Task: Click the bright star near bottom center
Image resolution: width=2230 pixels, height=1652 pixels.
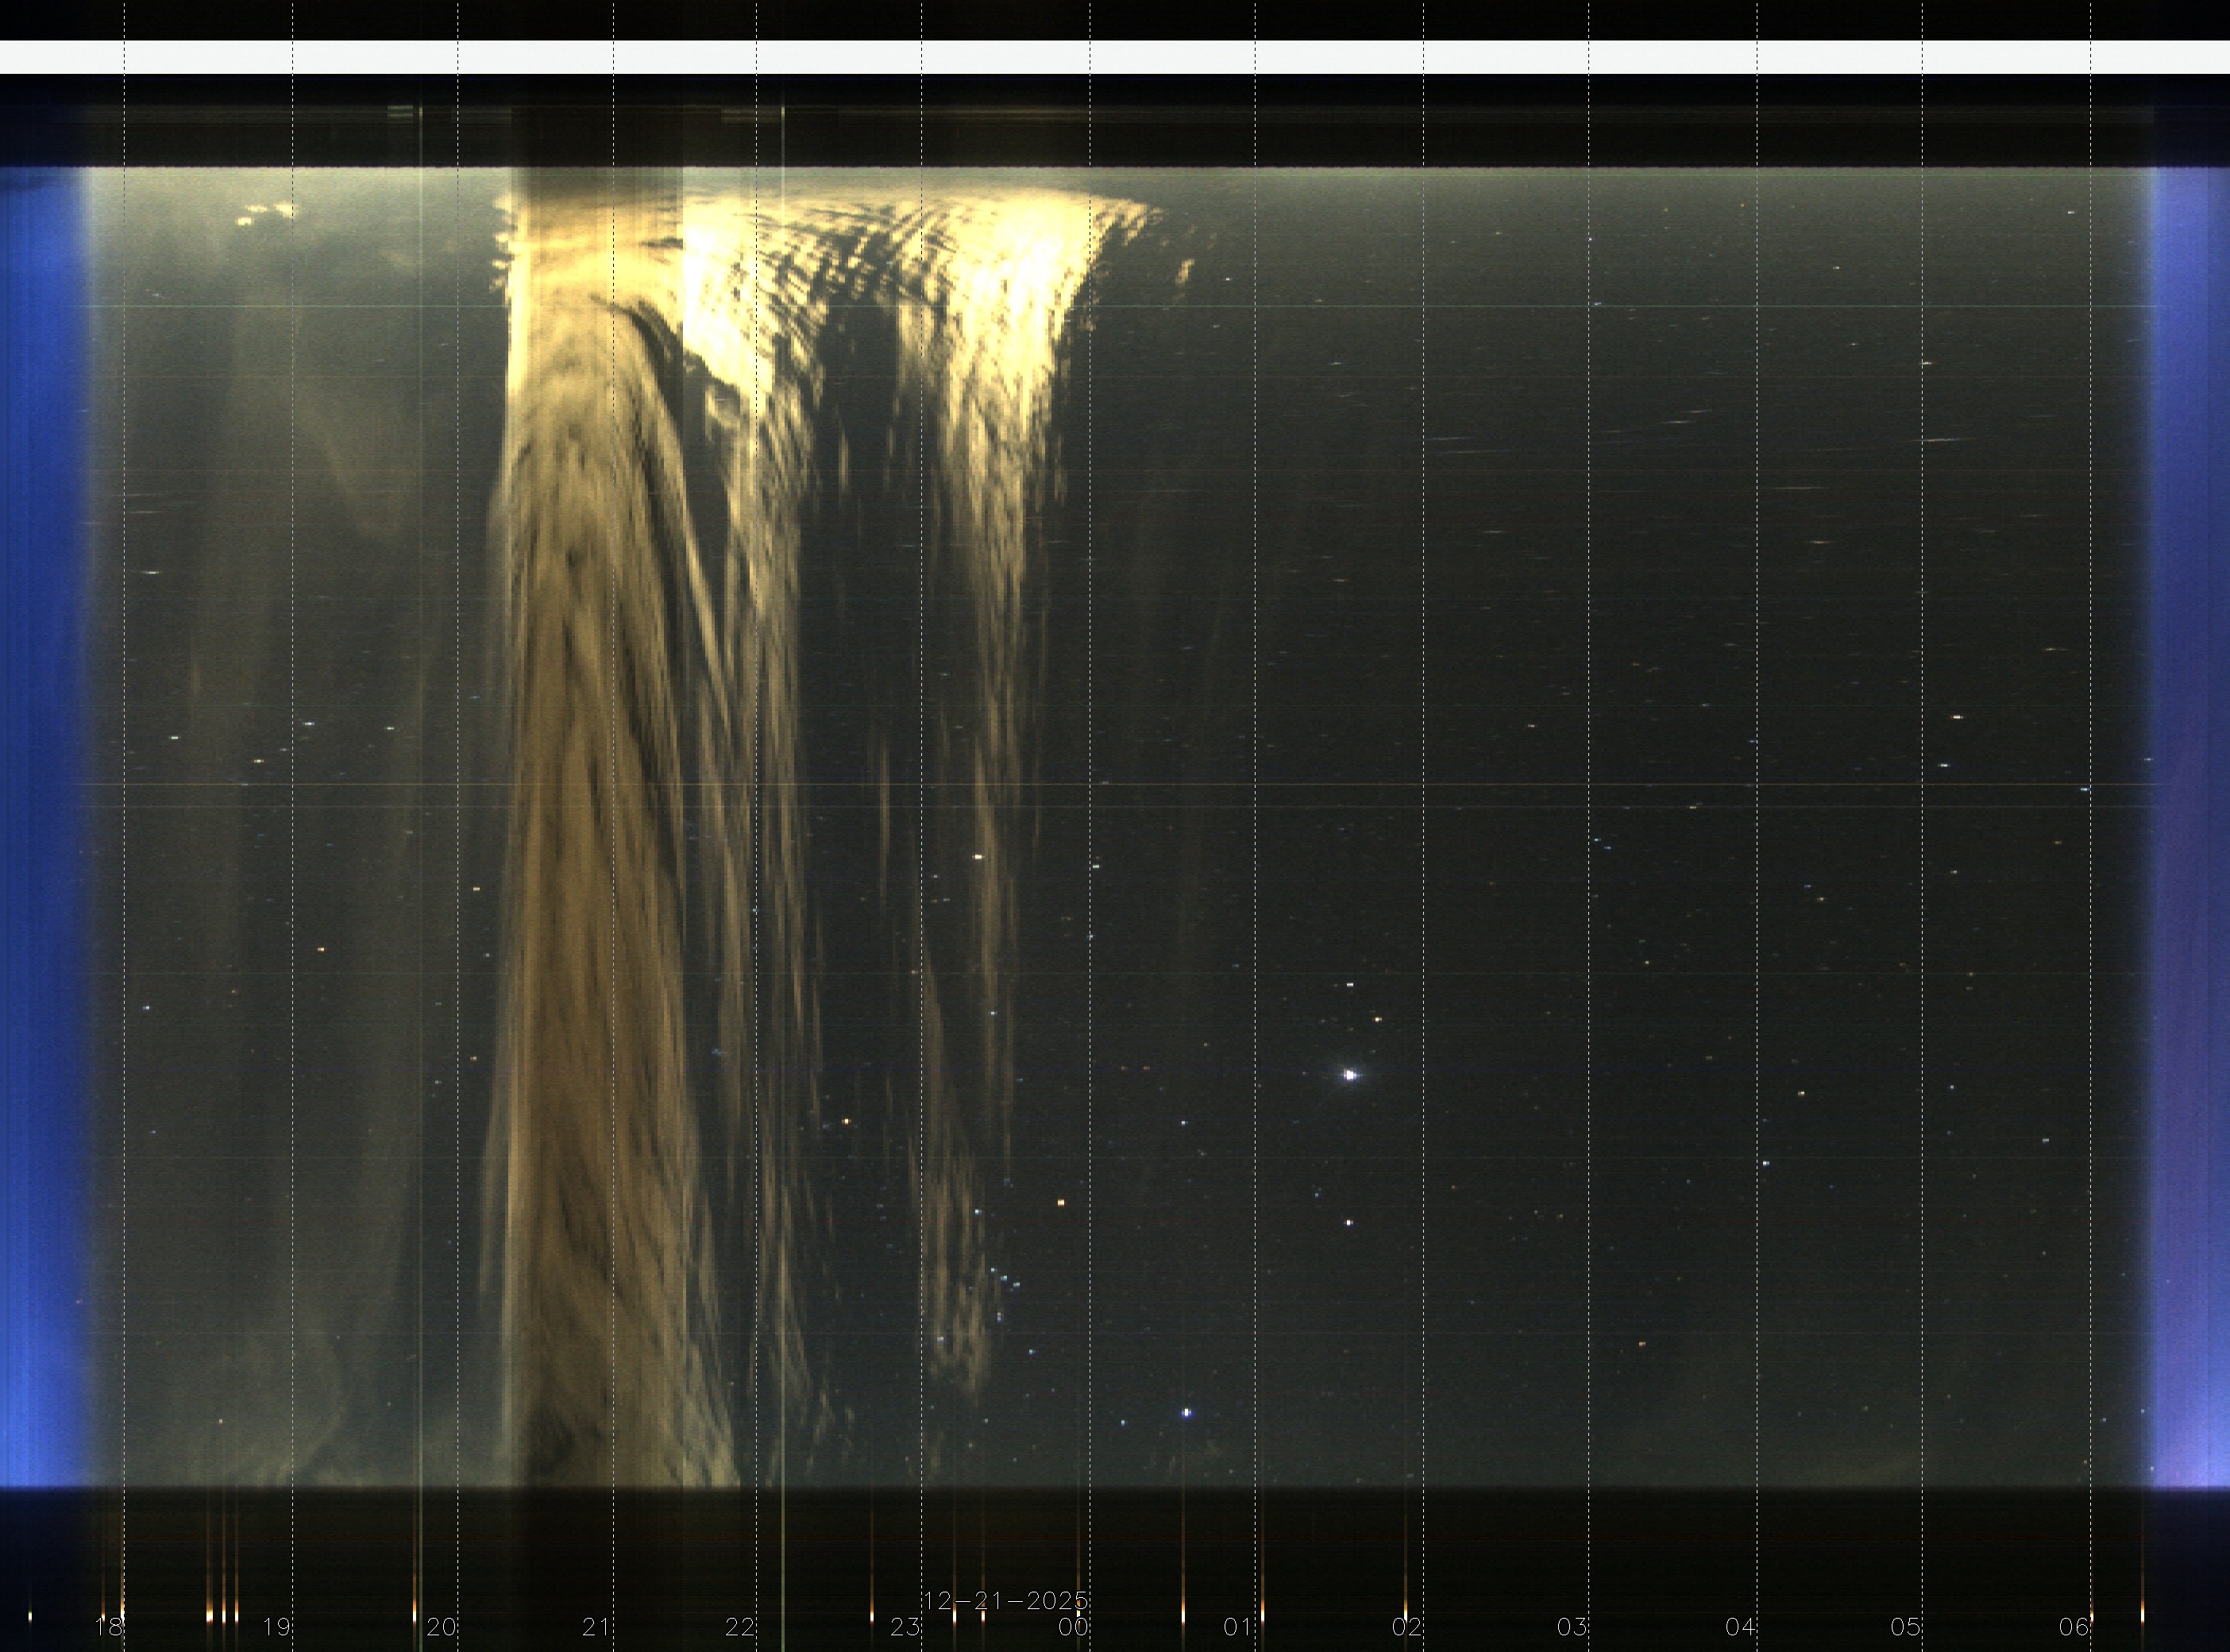Action: pos(1187,1413)
